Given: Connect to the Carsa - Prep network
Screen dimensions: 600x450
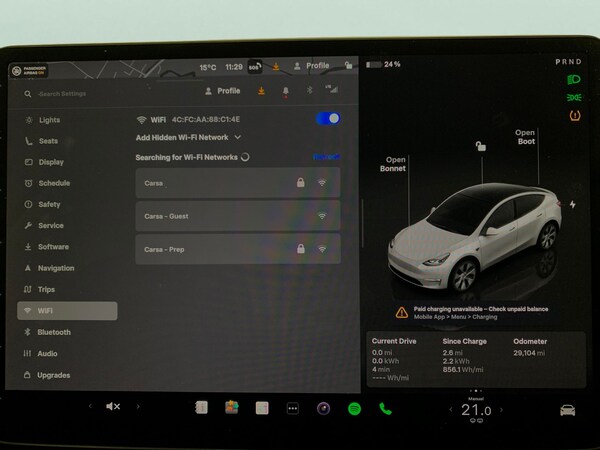Looking at the screenshot, I should (238, 249).
